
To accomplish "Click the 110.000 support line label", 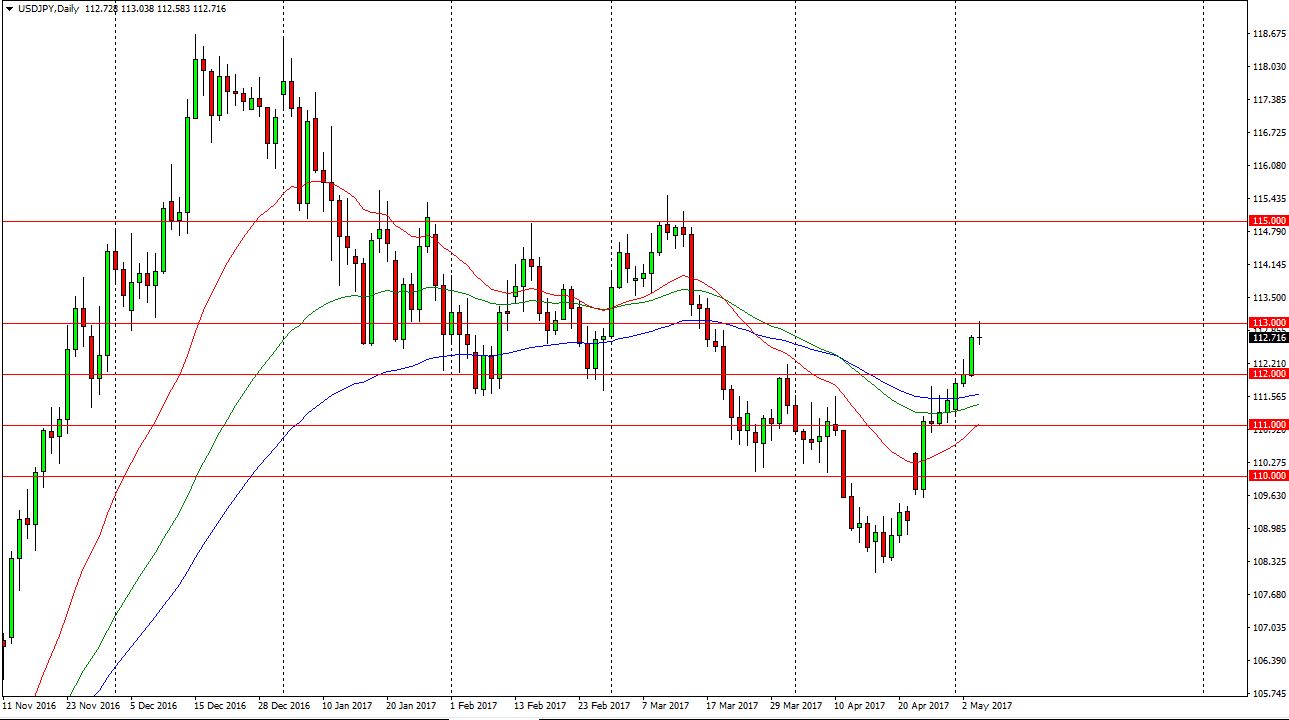I will [1267, 475].
